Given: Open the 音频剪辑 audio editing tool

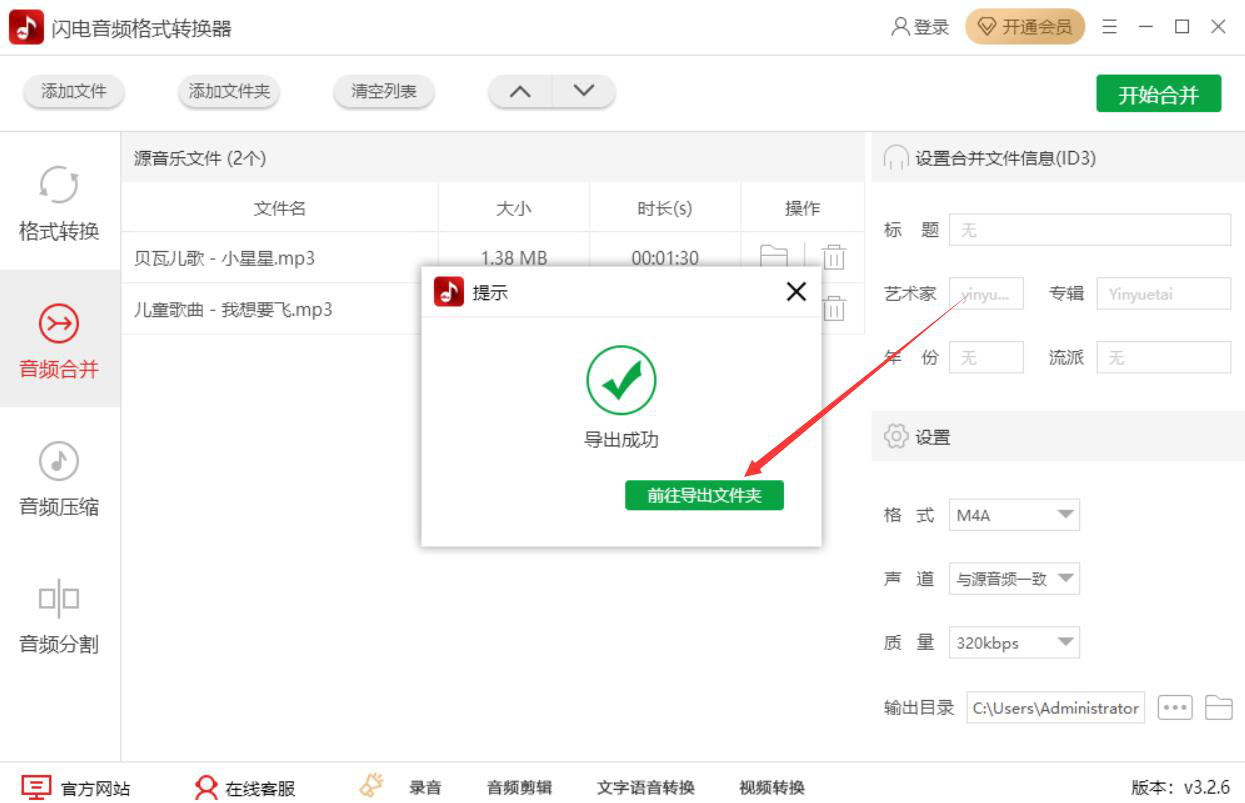Looking at the screenshot, I should tap(519, 787).
